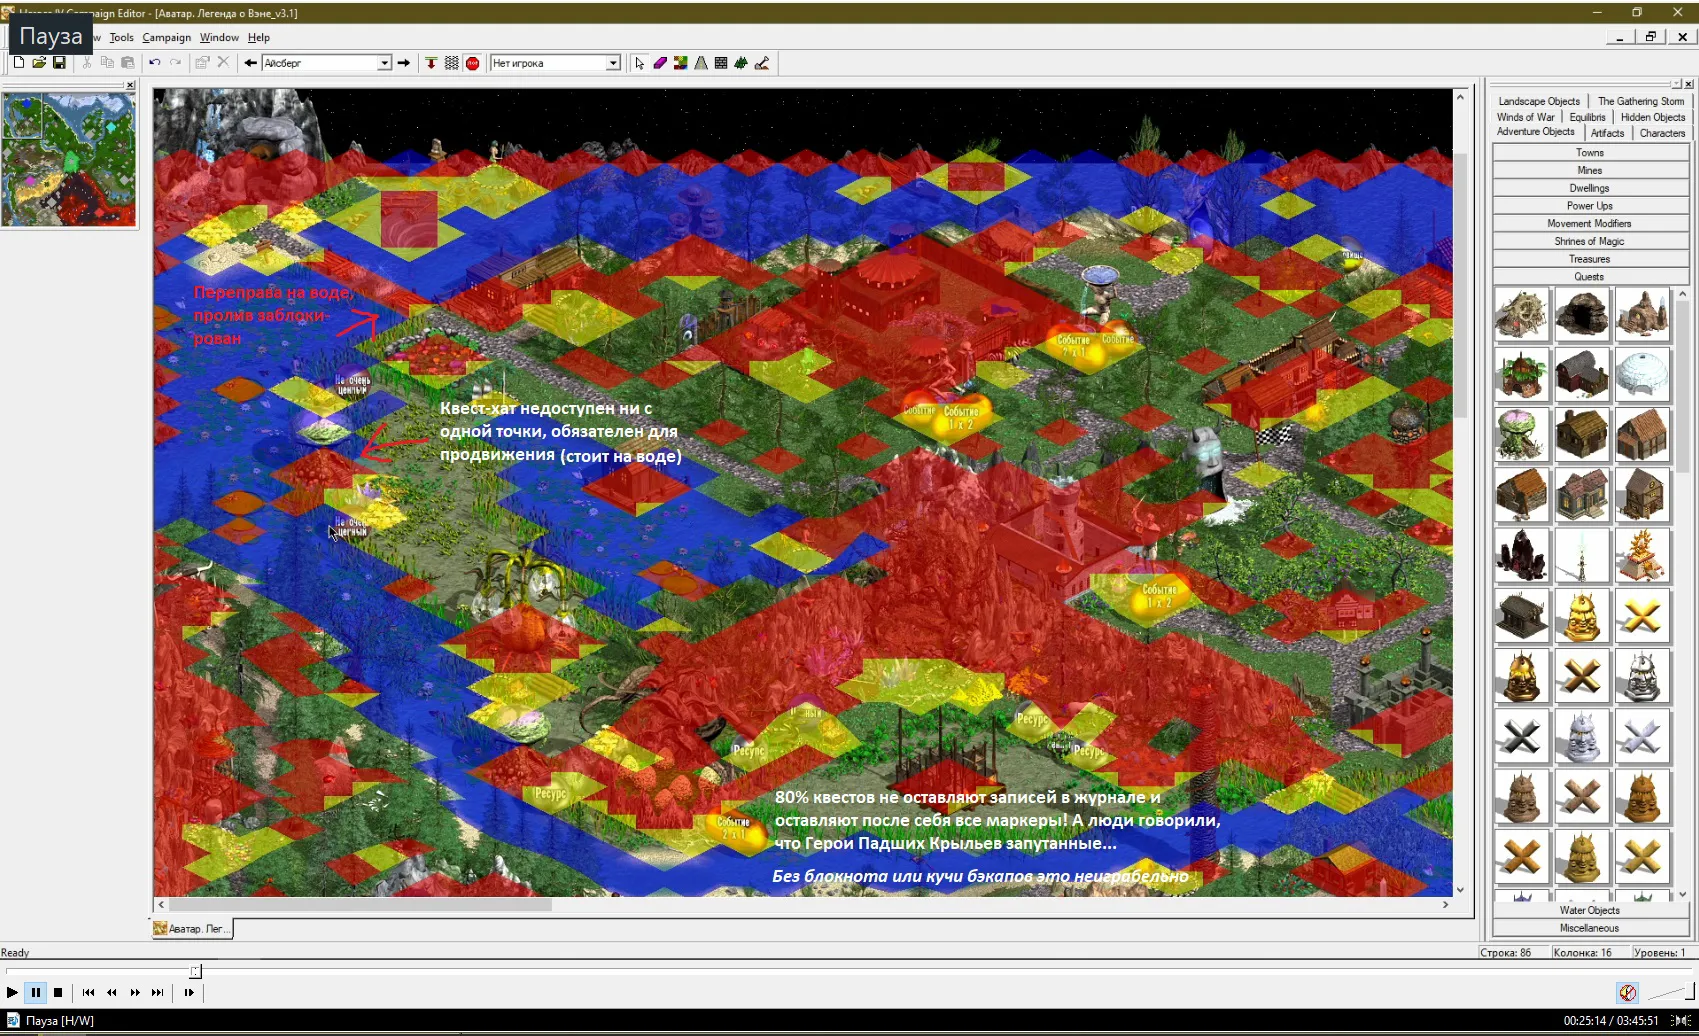Select the tree objects tool
1699x1036 pixels.
(x=741, y=63)
